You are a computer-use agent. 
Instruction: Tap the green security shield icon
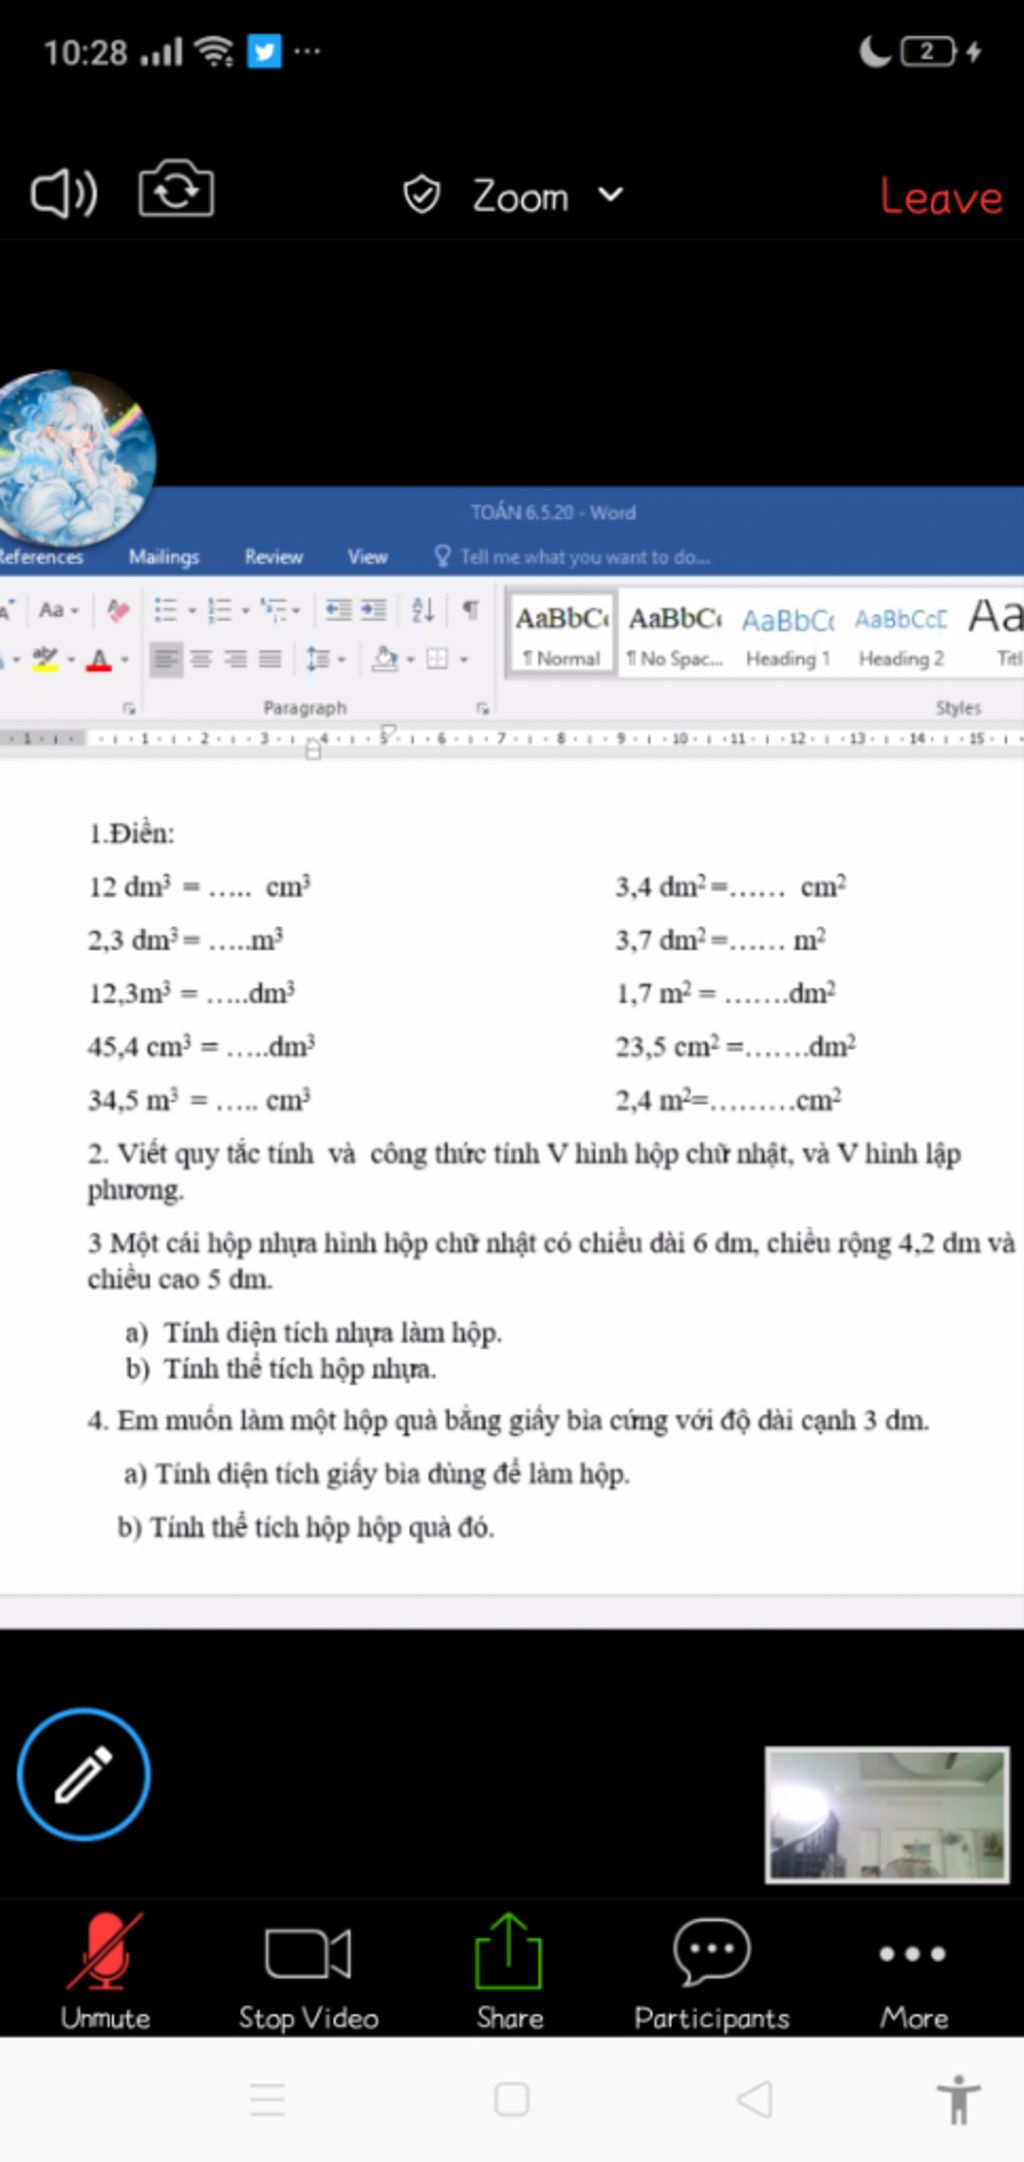[422, 195]
